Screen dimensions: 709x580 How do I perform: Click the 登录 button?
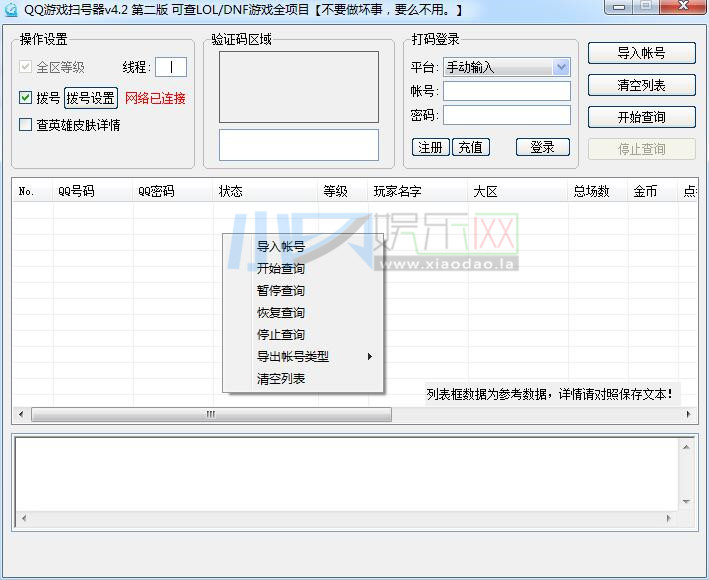[x=543, y=147]
